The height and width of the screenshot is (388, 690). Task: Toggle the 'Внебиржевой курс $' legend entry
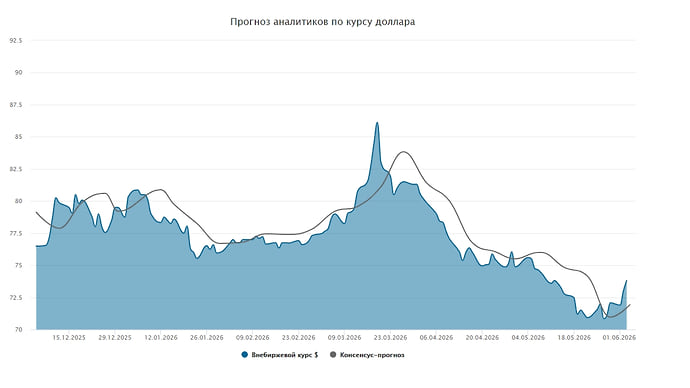tap(280, 355)
